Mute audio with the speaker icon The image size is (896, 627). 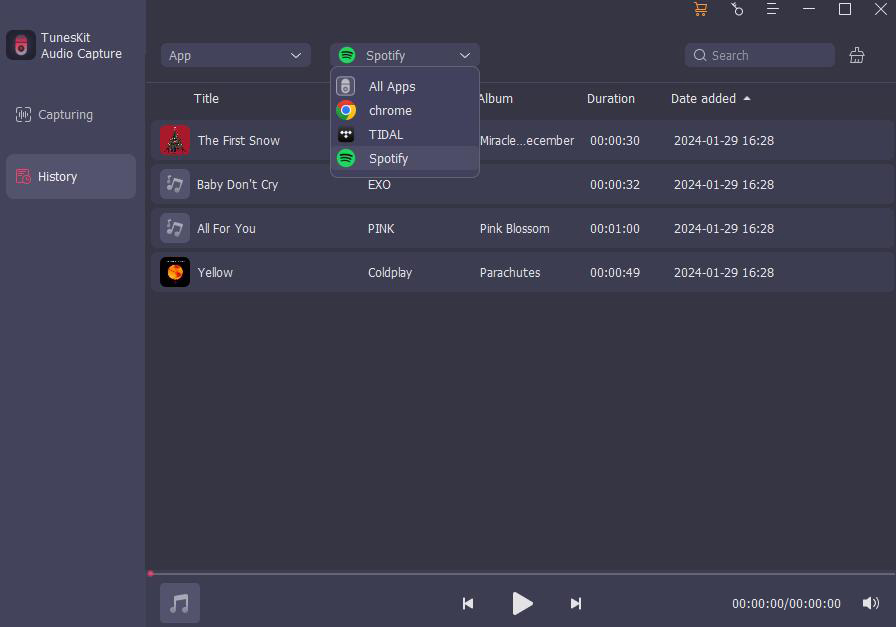[x=871, y=603]
